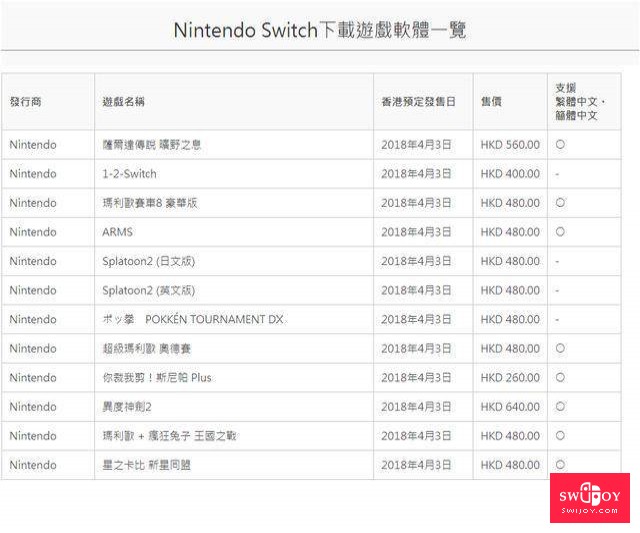
Task: Select the HKD 640.00 price
Action: coord(510,407)
